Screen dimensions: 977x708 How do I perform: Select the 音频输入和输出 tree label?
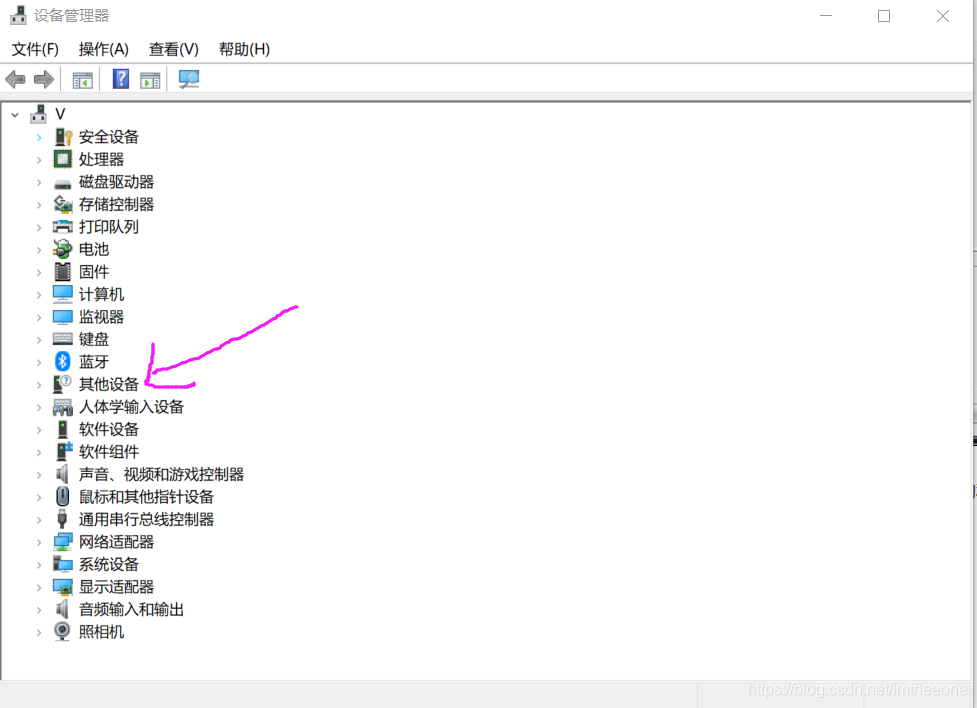tap(131, 610)
